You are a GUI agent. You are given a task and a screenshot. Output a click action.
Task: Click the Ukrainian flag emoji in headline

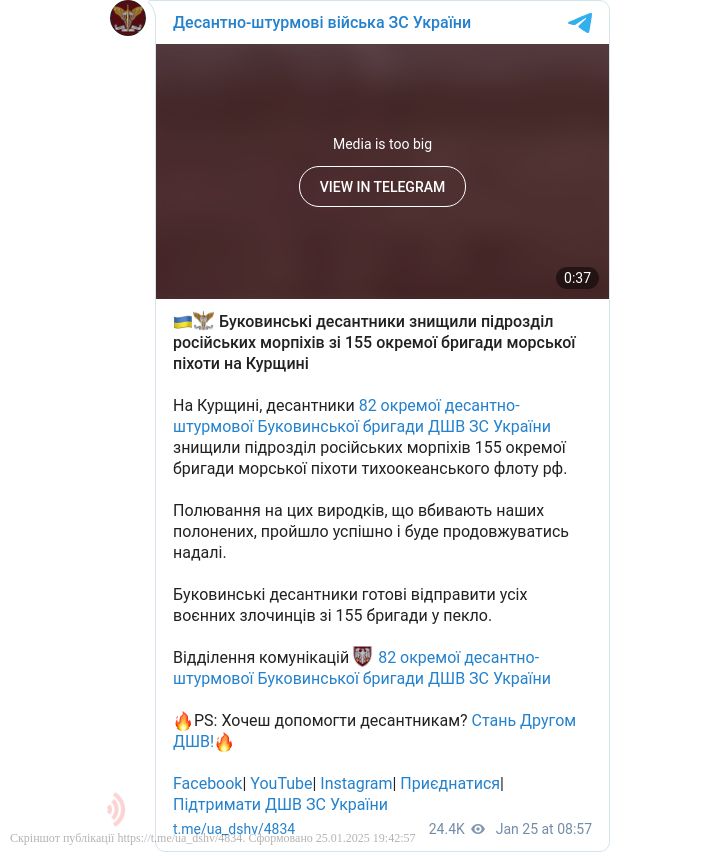182,322
